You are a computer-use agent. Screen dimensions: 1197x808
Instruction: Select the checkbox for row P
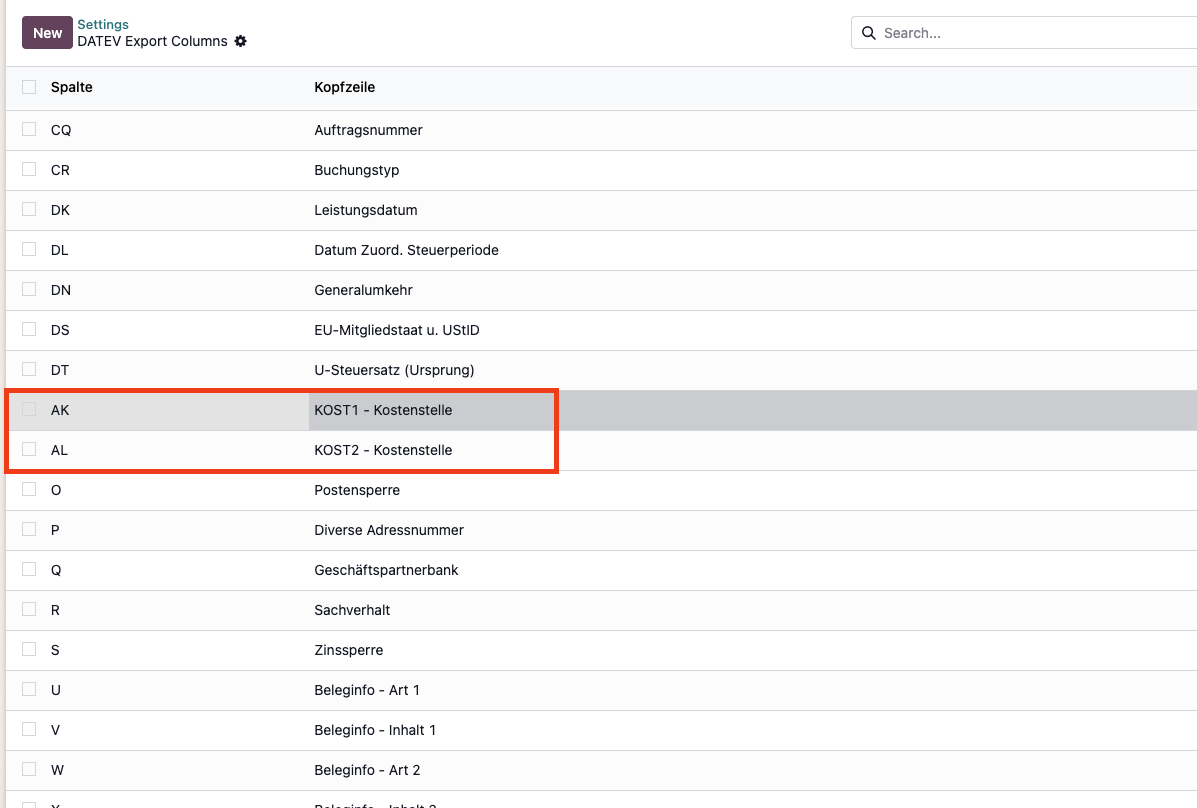point(29,529)
